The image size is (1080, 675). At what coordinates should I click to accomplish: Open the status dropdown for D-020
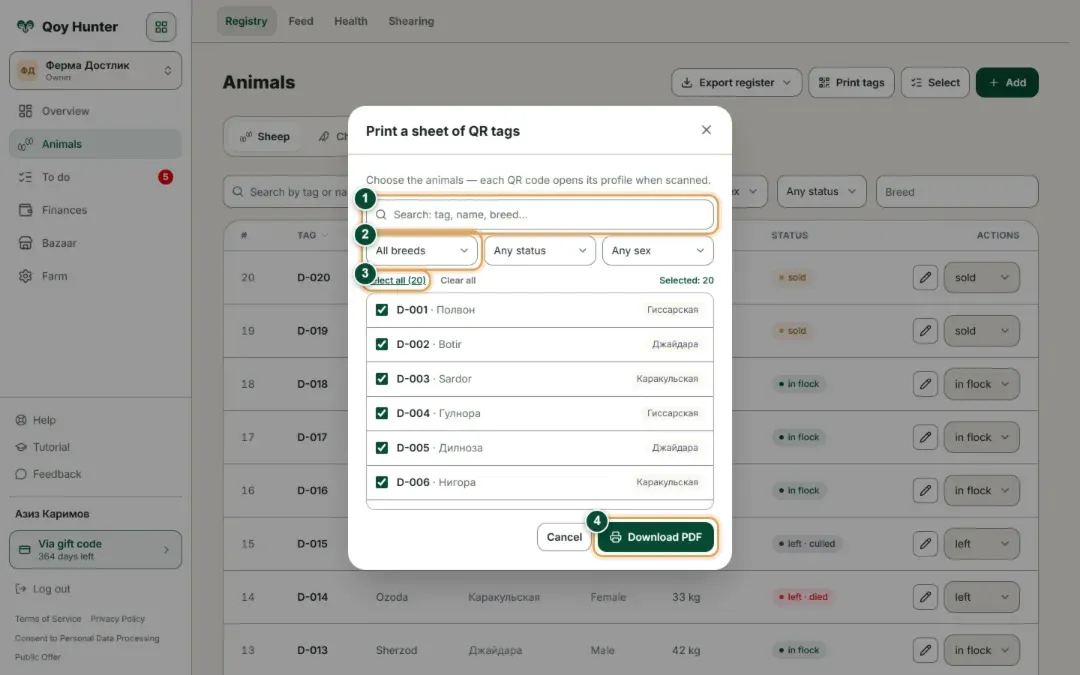pyautogui.click(x=982, y=278)
